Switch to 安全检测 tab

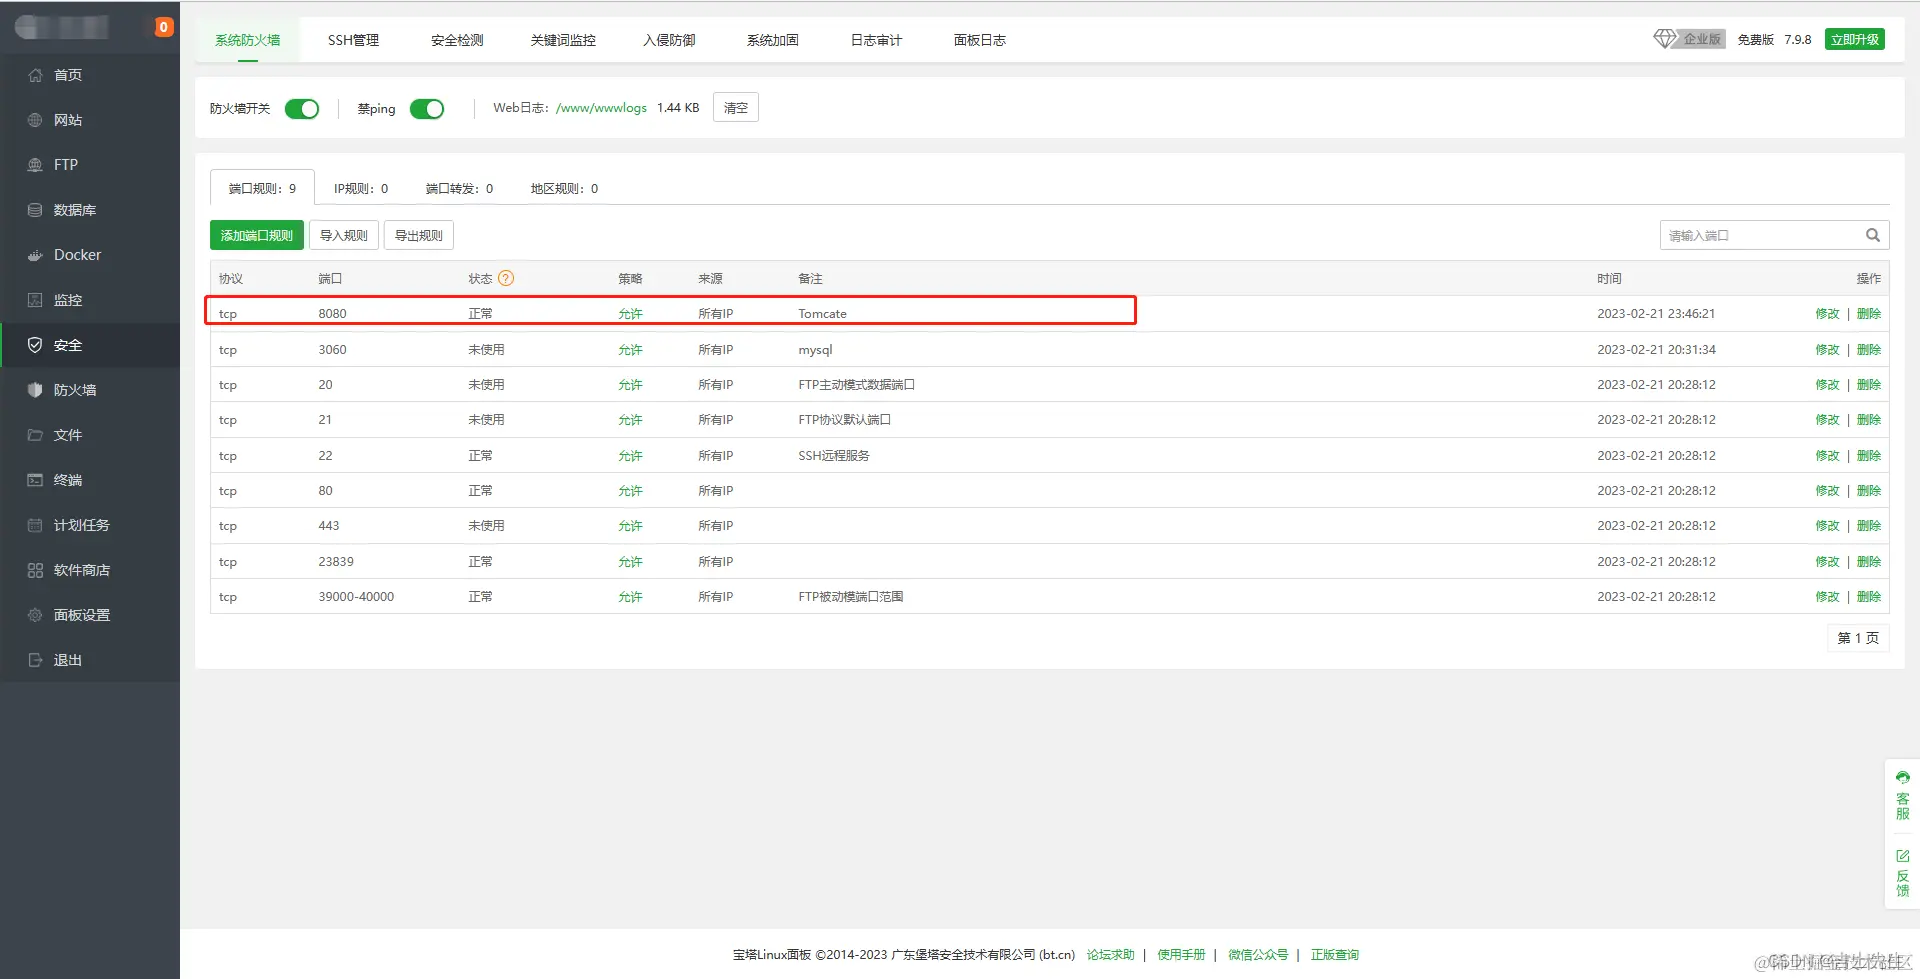[457, 40]
